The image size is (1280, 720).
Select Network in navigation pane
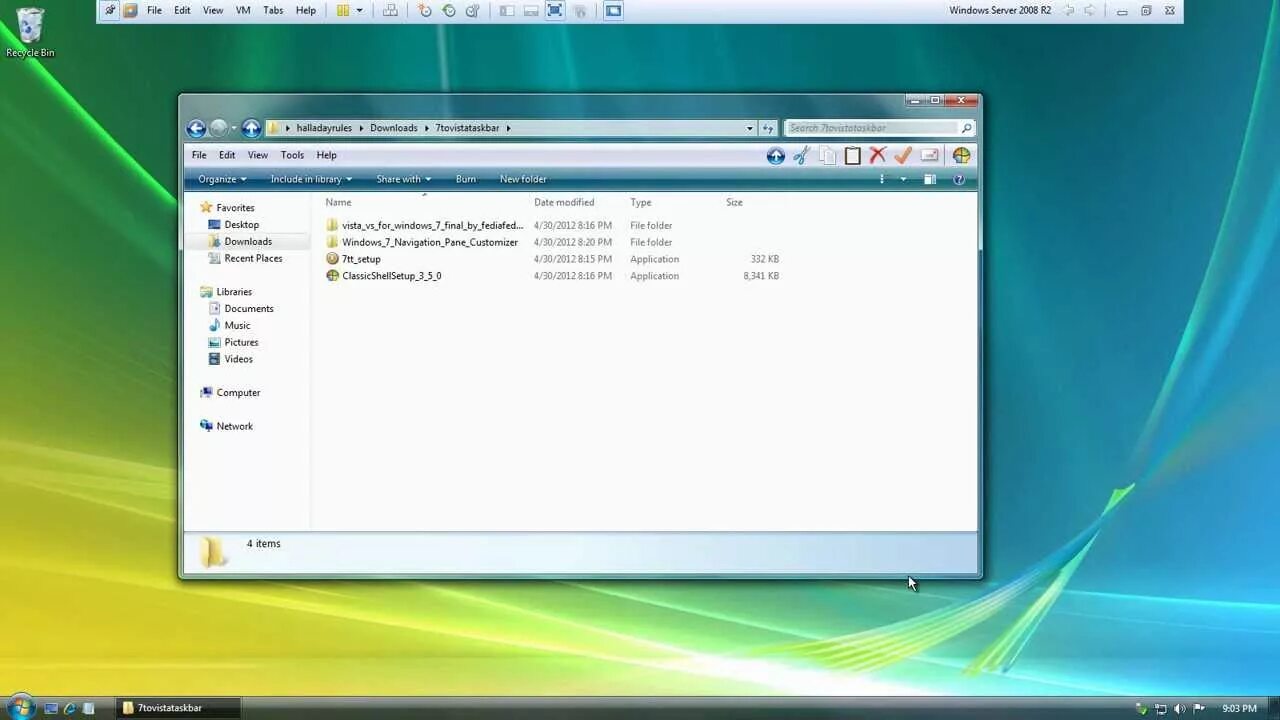tap(235, 426)
